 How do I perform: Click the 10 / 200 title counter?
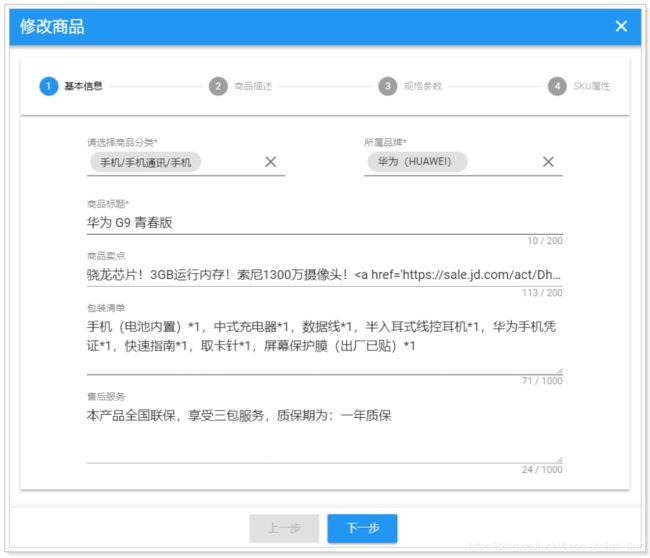[545, 241]
